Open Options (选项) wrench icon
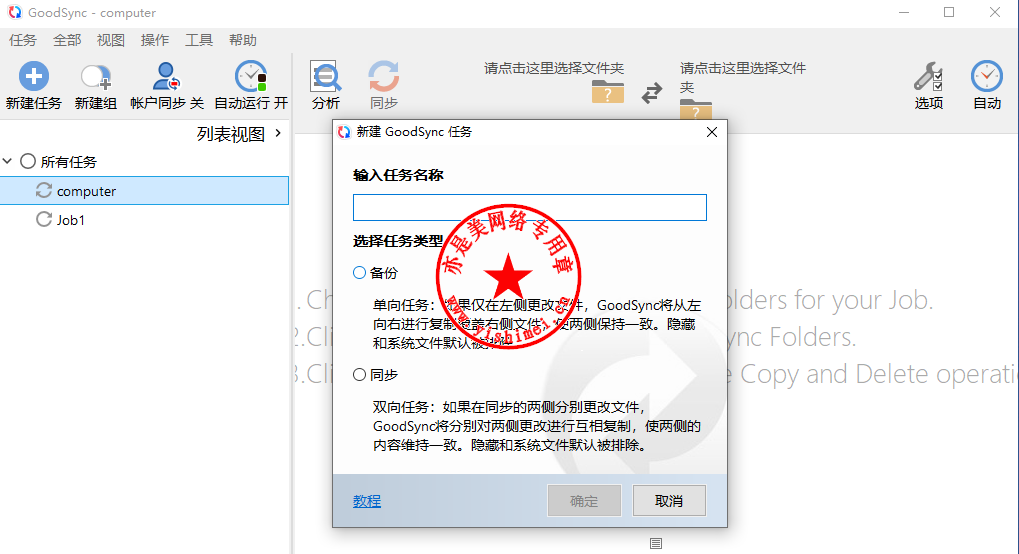This screenshot has width=1019, height=554. tap(929, 77)
